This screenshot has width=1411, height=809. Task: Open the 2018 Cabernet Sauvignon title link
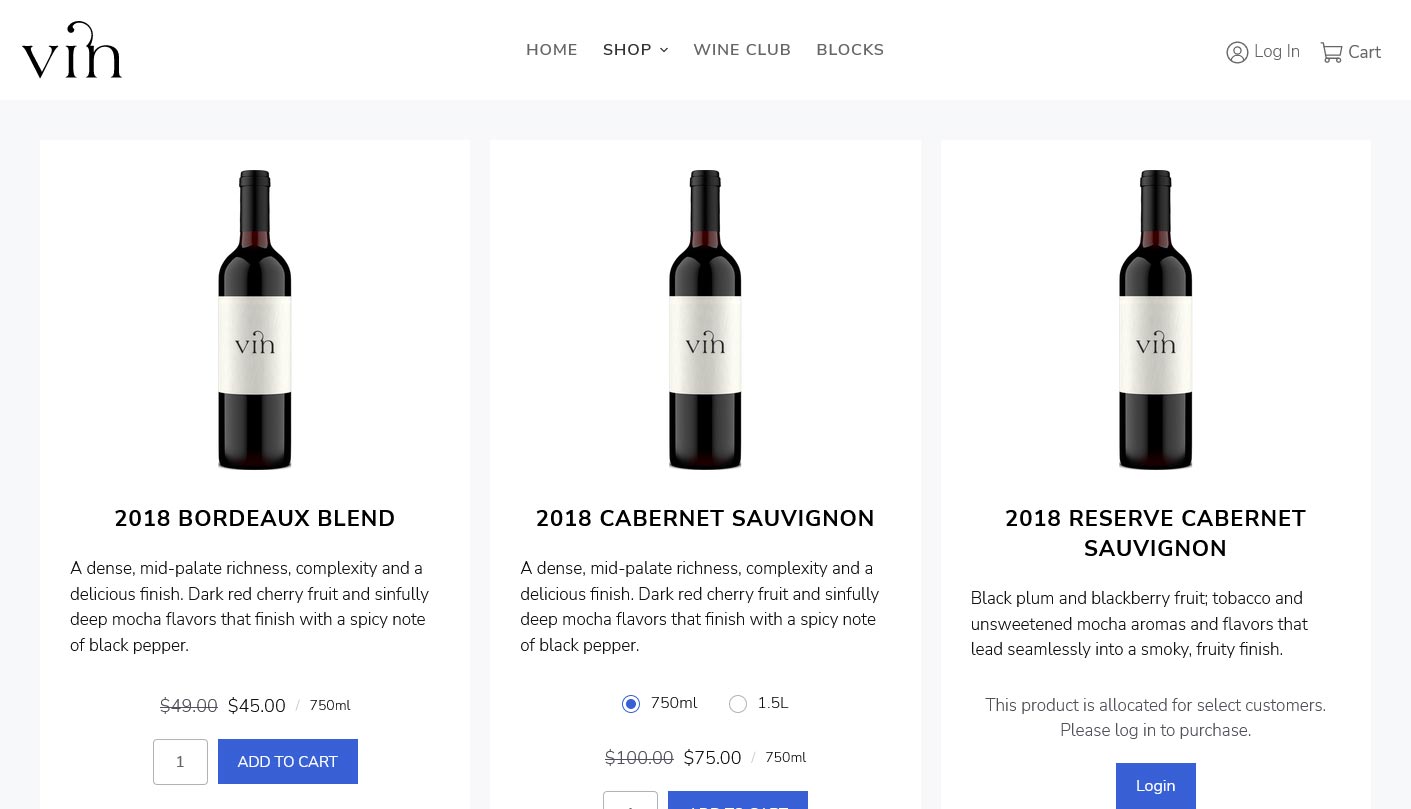pyautogui.click(x=705, y=519)
